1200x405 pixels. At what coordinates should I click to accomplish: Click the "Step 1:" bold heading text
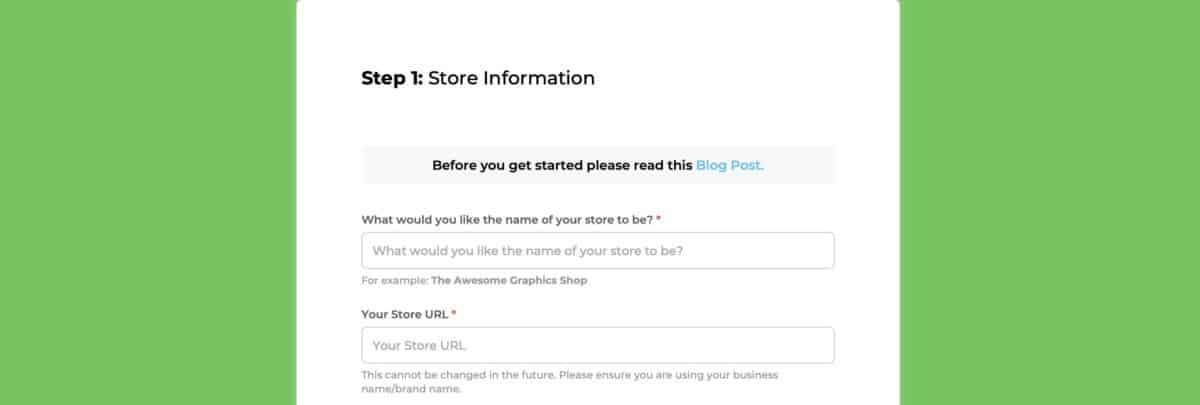click(392, 78)
